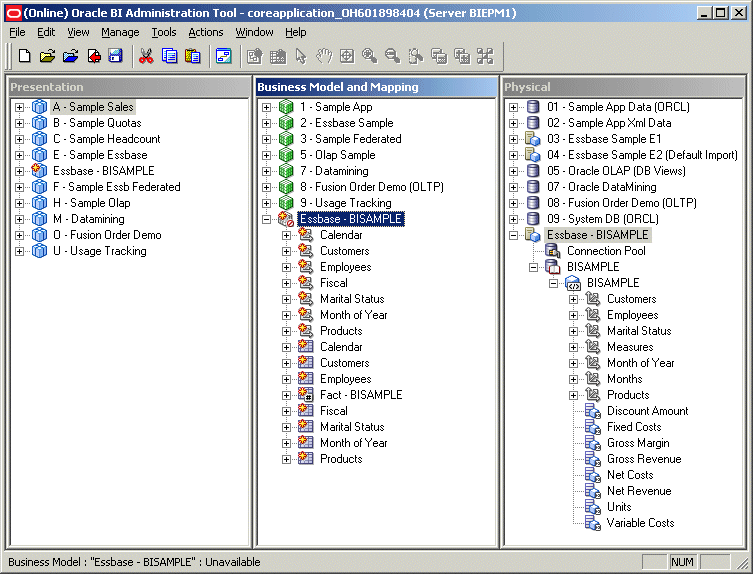Click the zoom out magnifier icon

pos(392,56)
